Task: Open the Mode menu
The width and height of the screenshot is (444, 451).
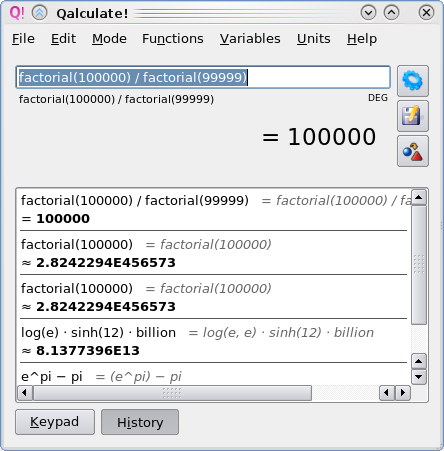Action: [x=109, y=39]
